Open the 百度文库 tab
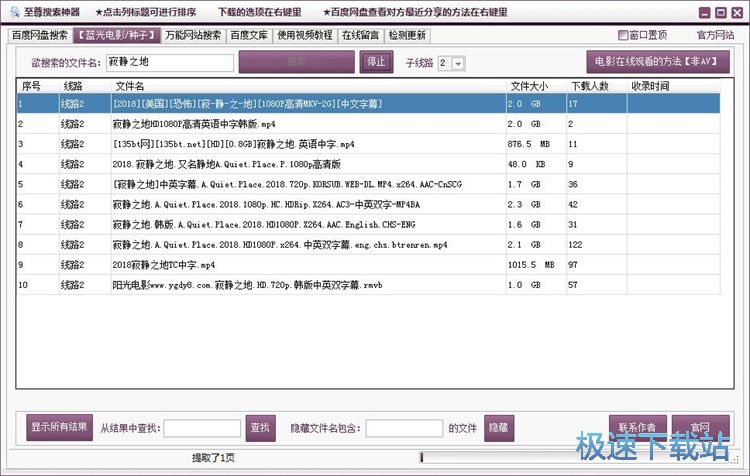 249,35
